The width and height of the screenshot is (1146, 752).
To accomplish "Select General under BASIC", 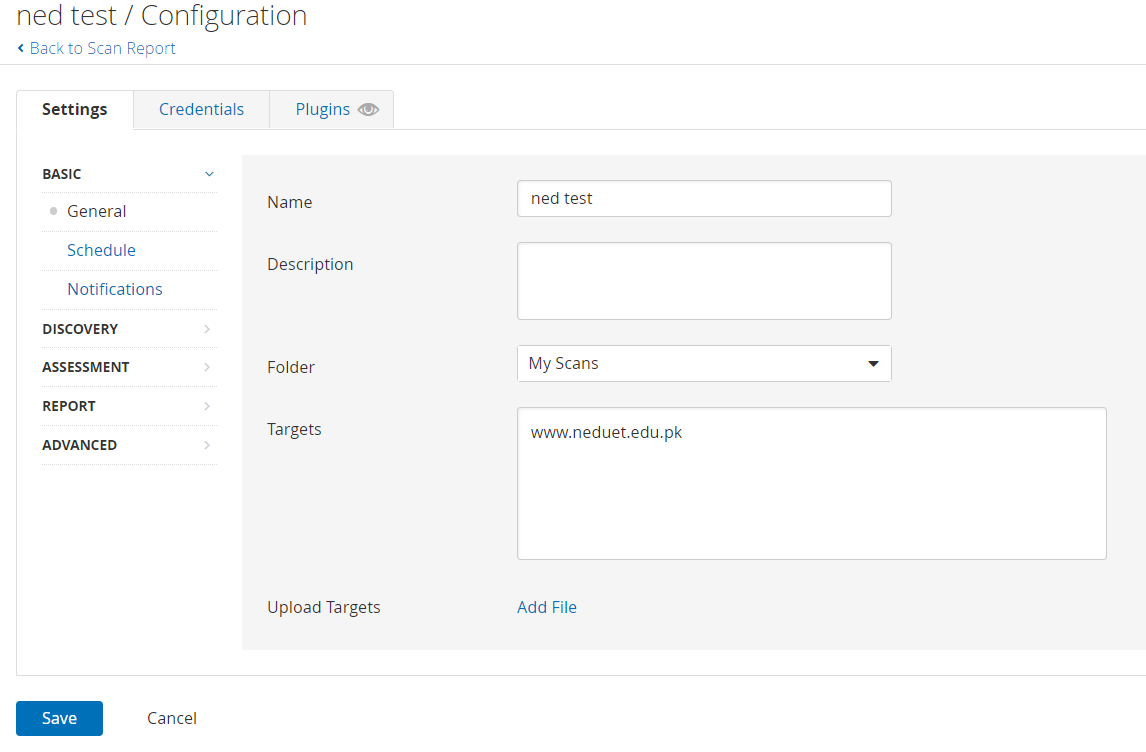I will tap(97, 212).
